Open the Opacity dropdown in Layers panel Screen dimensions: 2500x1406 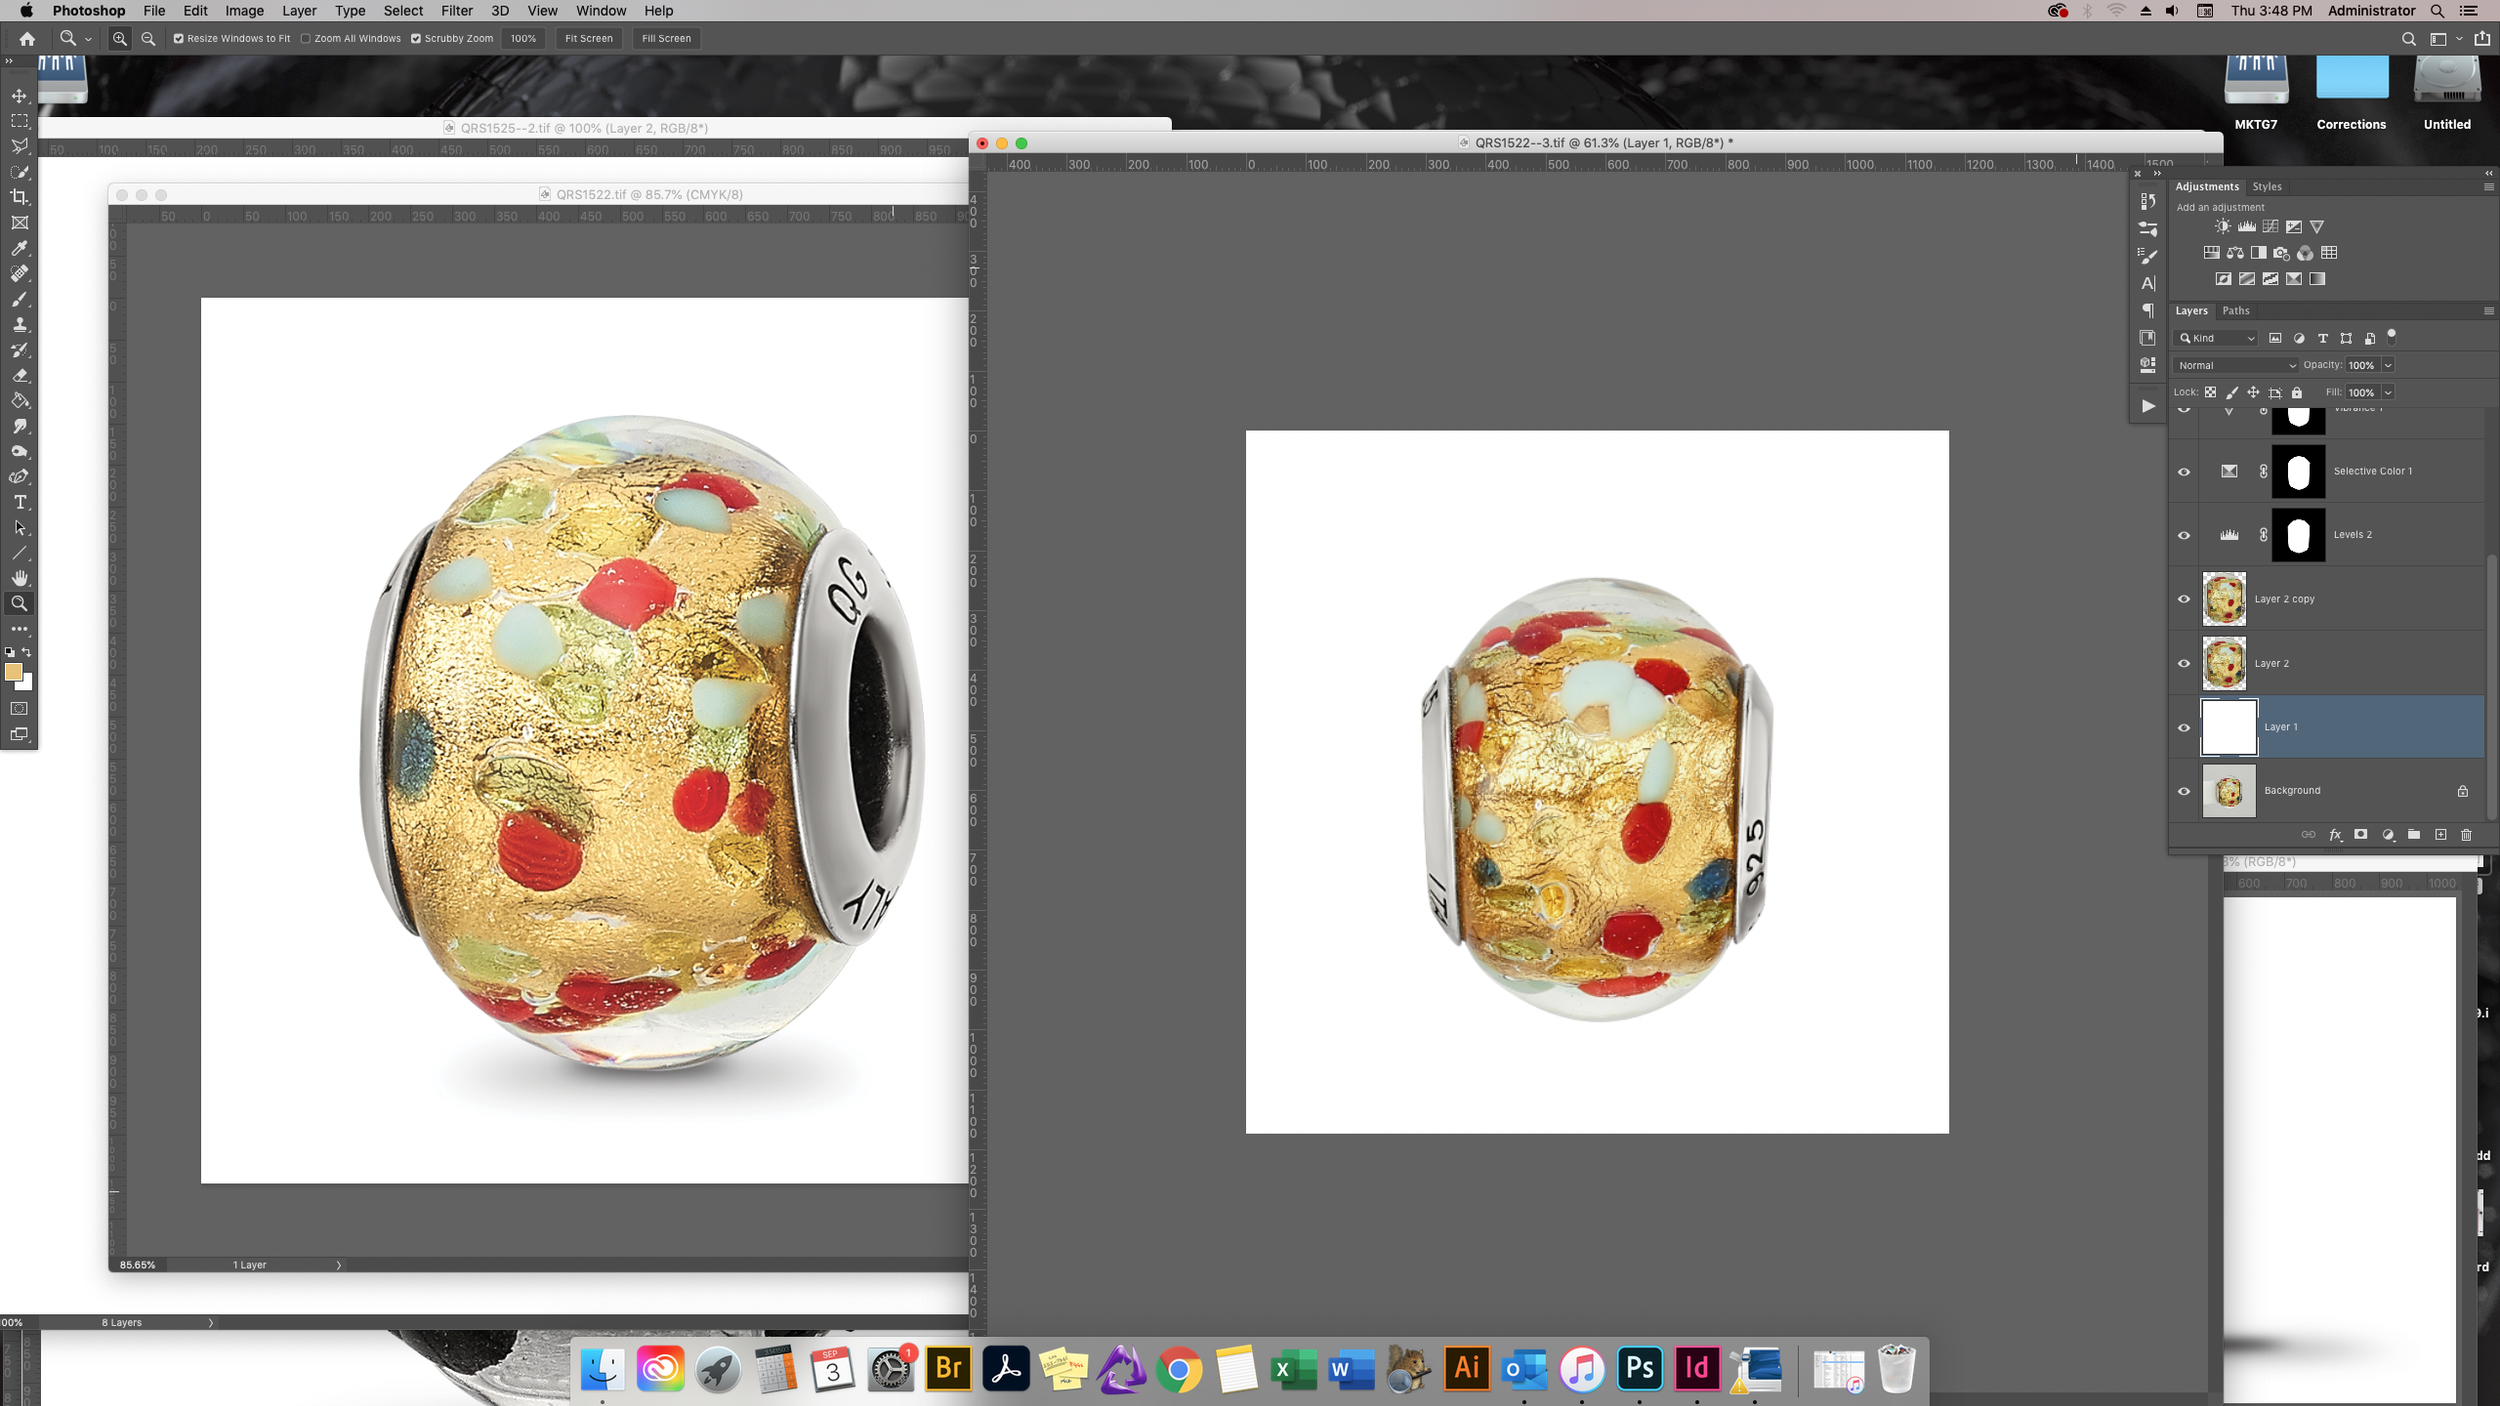coord(2388,365)
